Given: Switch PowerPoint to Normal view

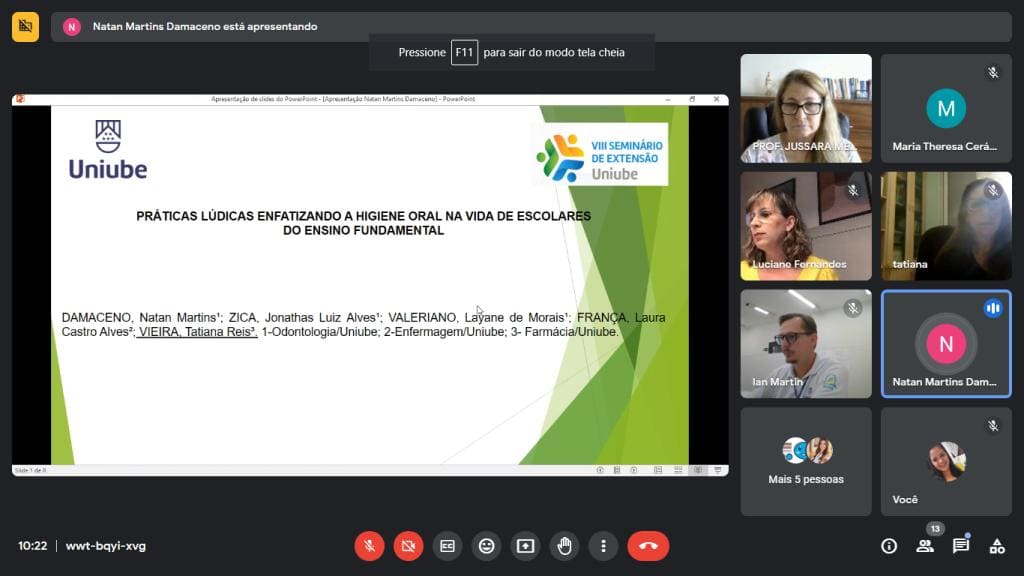Looking at the screenshot, I should point(658,470).
